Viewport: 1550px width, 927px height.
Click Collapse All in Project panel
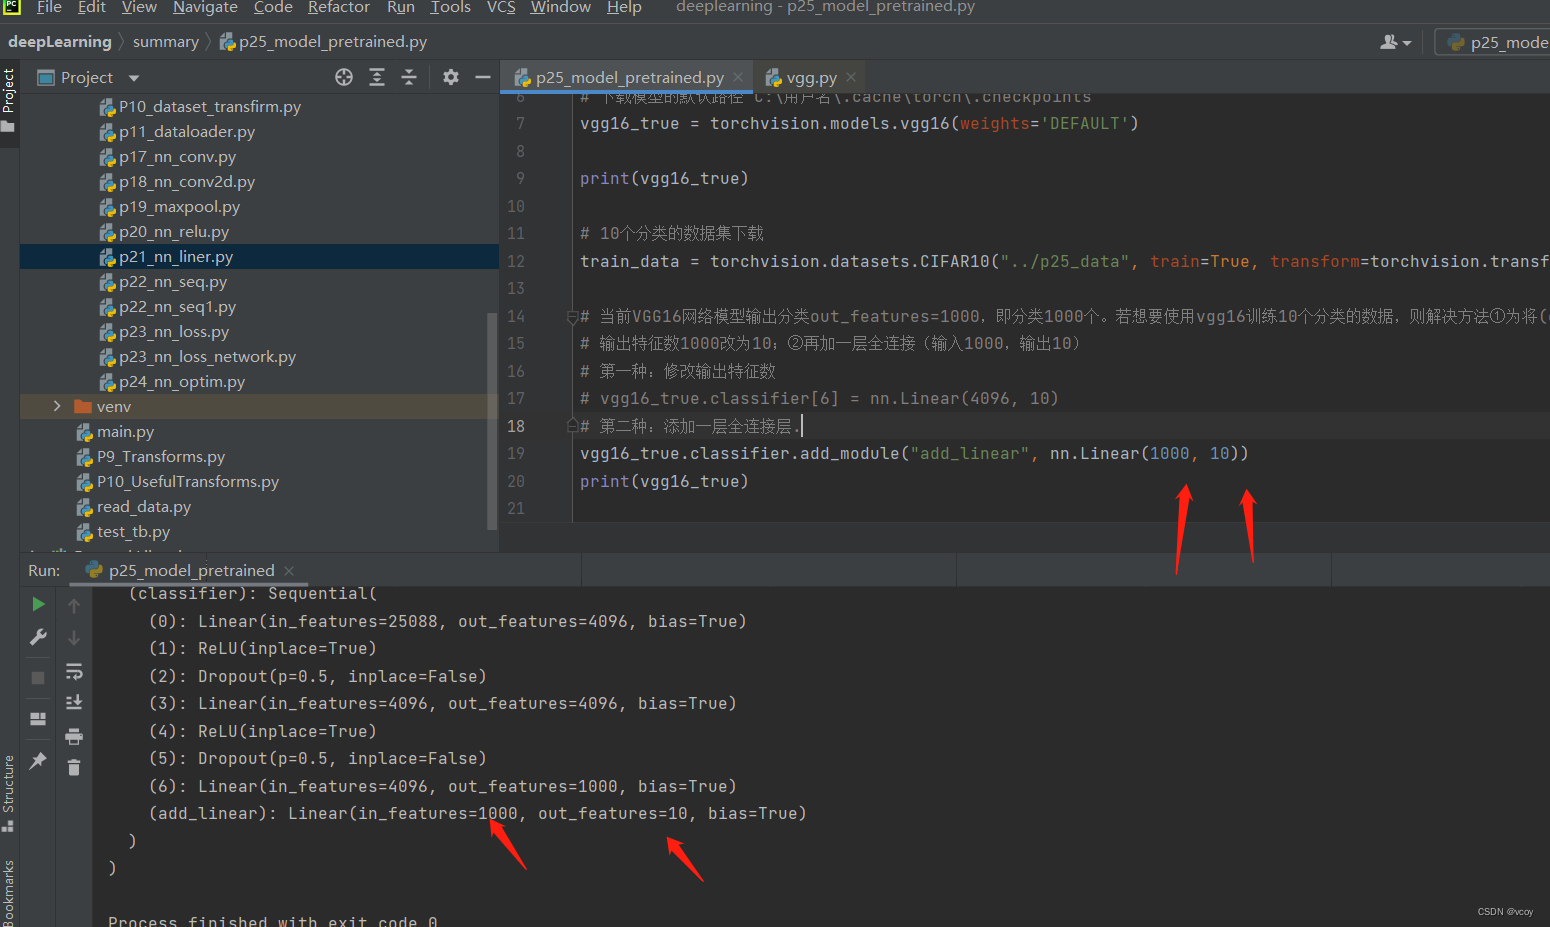tap(409, 77)
